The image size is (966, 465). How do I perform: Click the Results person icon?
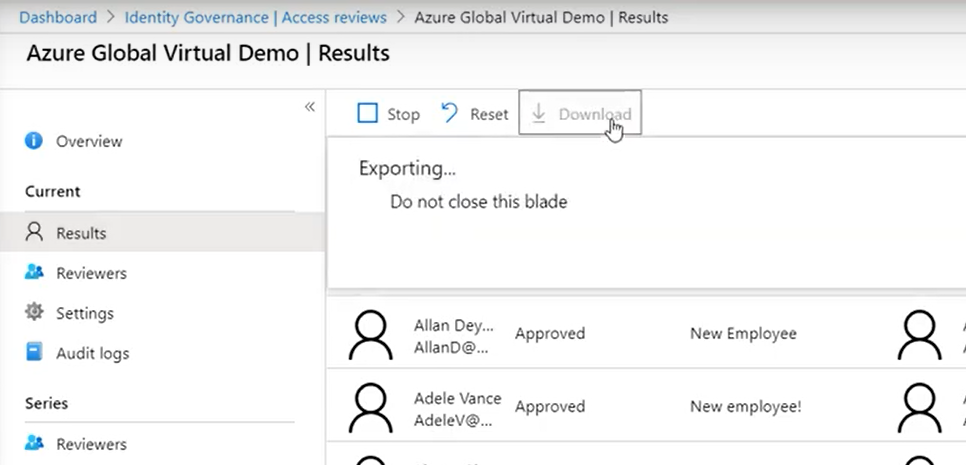pos(34,232)
